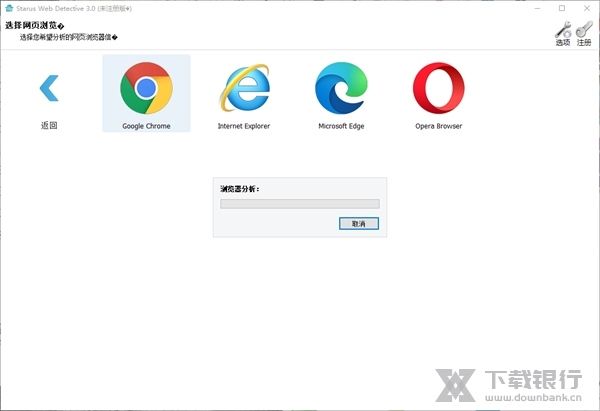
Task: Click the Opera Browser label text
Action: click(439, 126)
